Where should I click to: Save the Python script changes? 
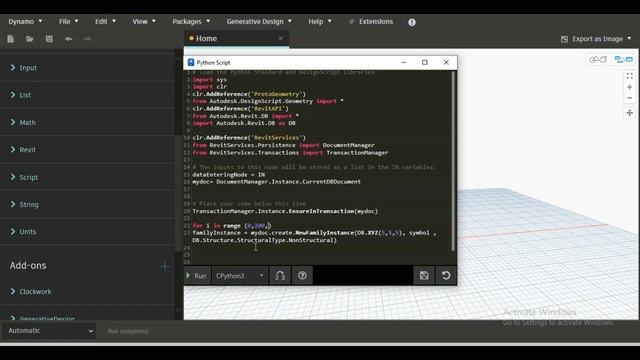coord(424,276)
